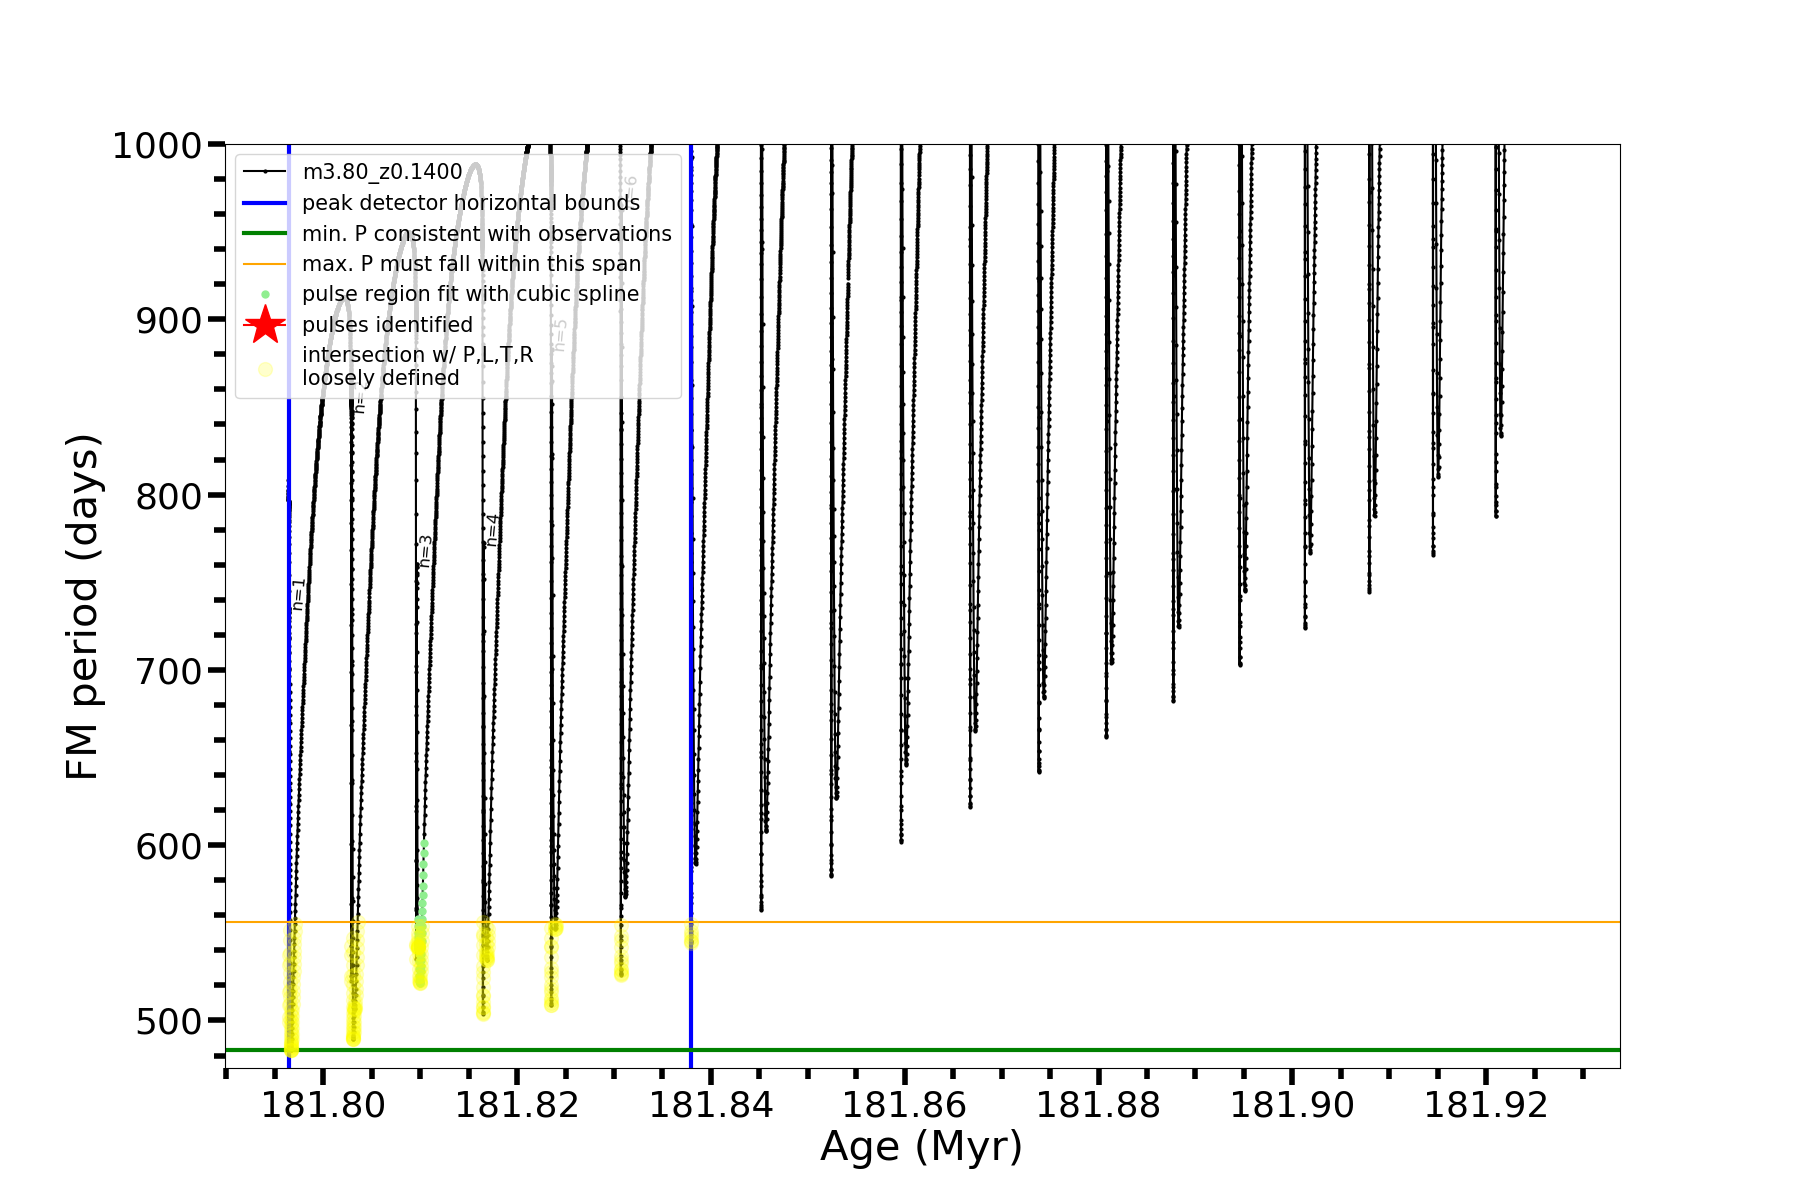Viewport: 1800px width, 1200px height.
Task: Click the 181.92 x-axis tick label
Action: pos(1485,1105)
